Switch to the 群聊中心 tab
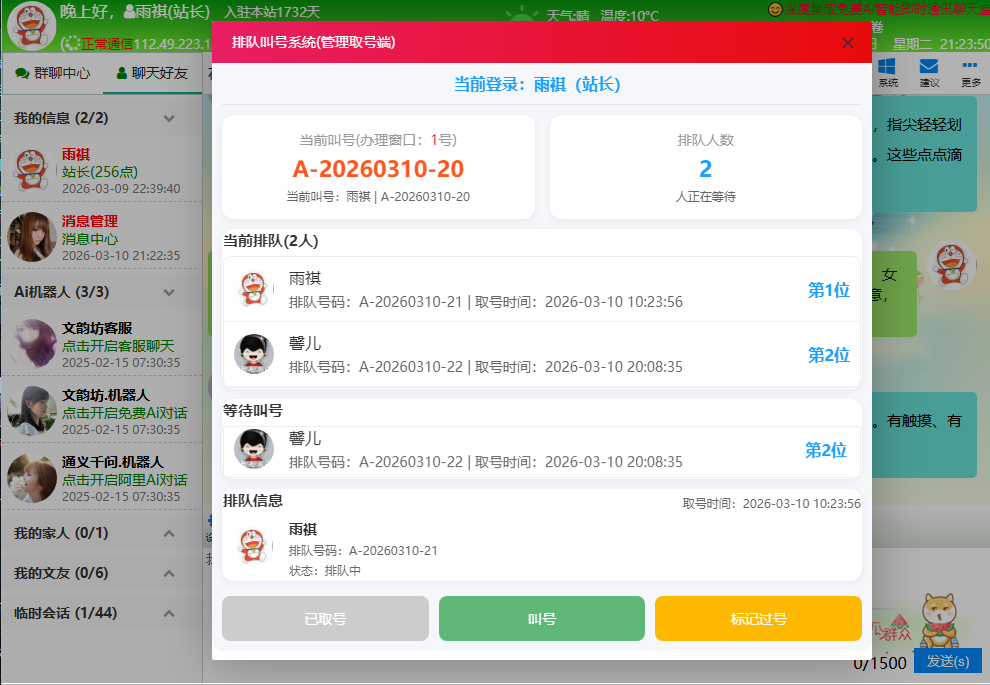Screen dimensions: 990x685 (53, 73)
